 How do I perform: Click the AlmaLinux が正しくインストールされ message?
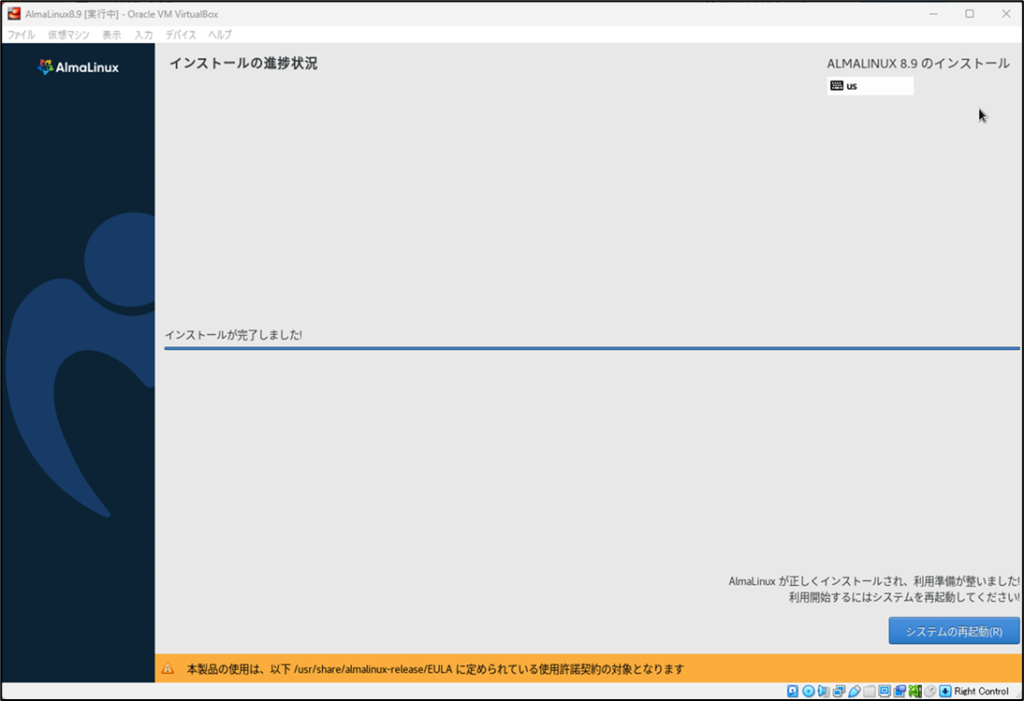click(874, 581)
